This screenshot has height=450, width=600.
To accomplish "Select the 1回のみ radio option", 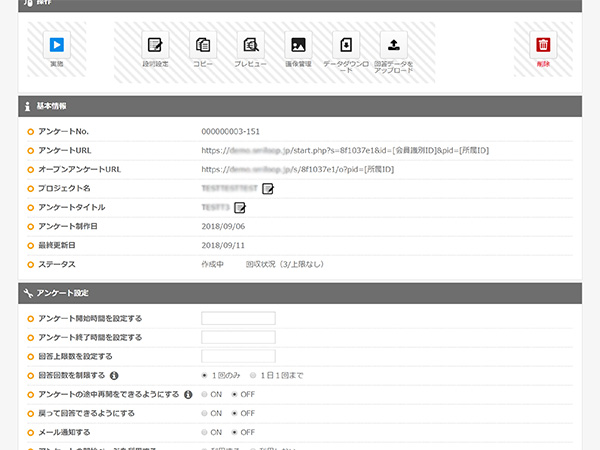I will pos(205,376).
